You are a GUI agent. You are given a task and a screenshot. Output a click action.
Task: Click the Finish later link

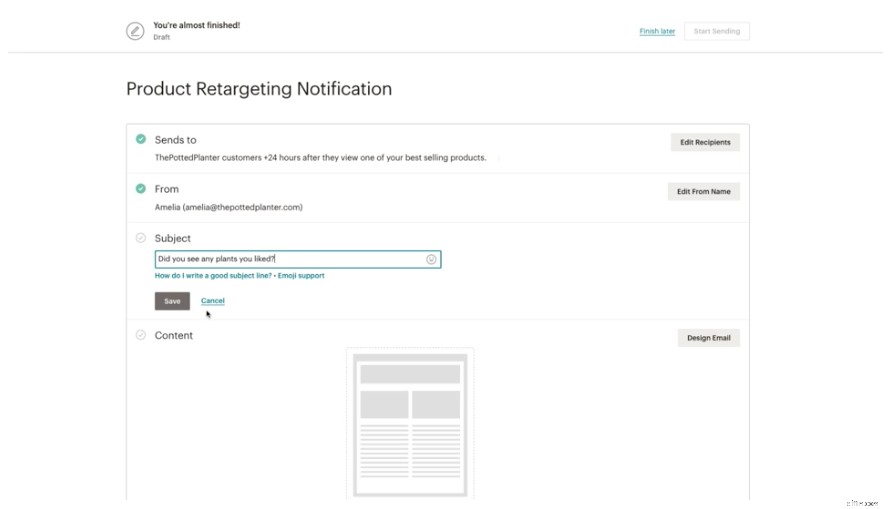click(657, 31)
